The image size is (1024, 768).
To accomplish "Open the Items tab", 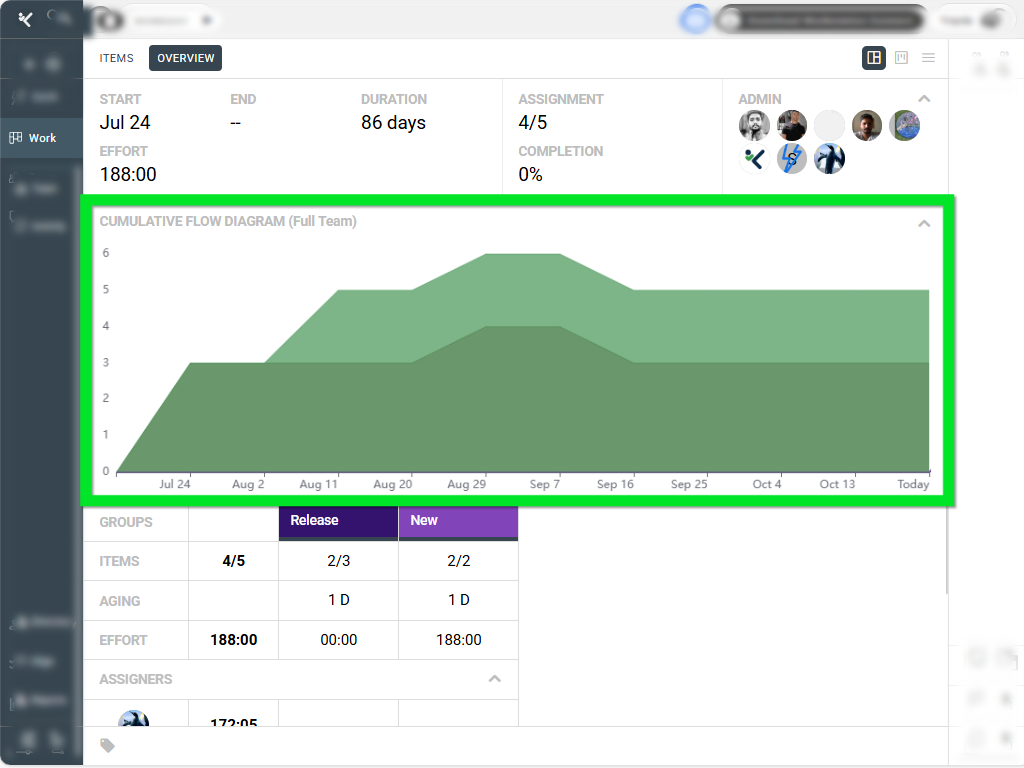I will pos(116,58).
